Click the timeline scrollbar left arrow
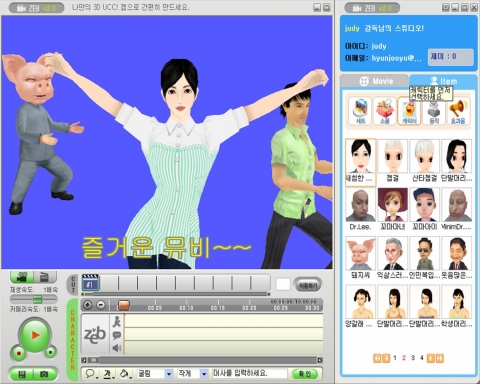Image resolution: width=480 pixels, height=384 pixels. (x=84, y=360)
